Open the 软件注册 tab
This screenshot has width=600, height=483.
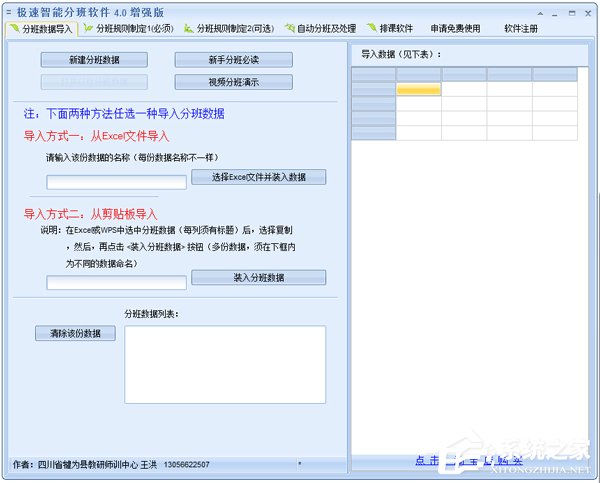pyautogui.click(x=521, y=29)
